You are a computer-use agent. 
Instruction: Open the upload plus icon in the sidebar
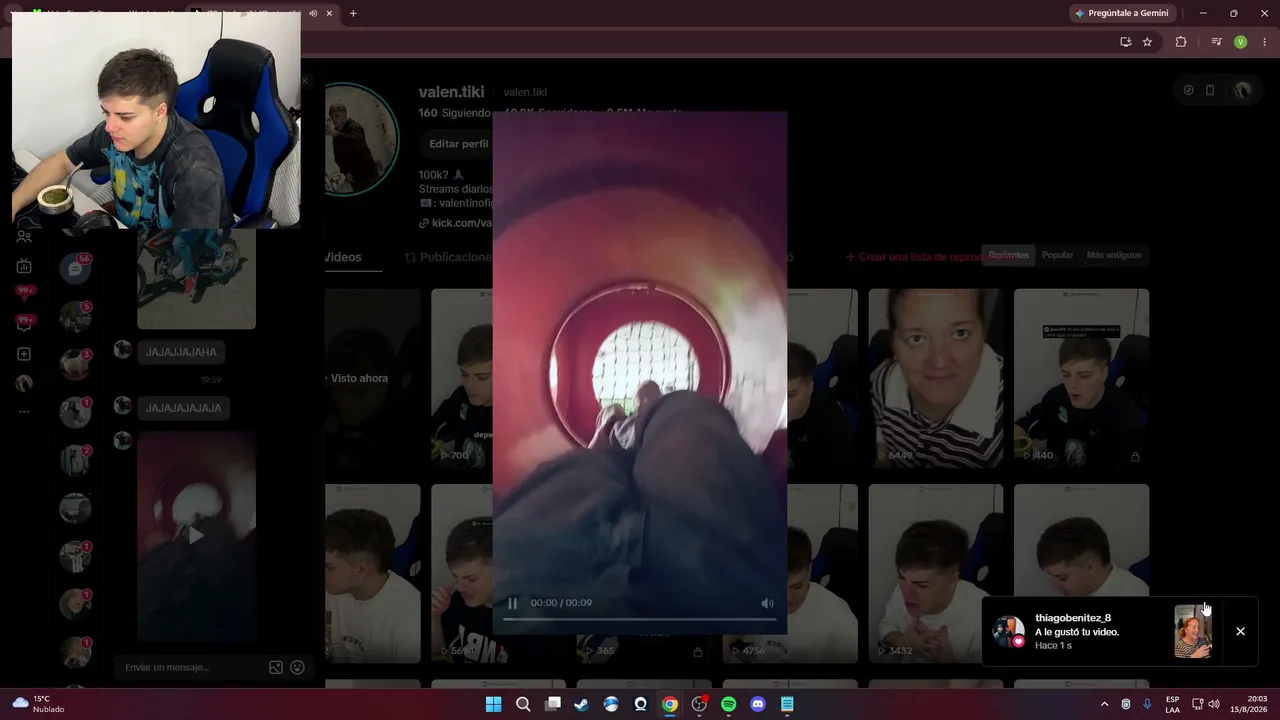click(24, 354)
